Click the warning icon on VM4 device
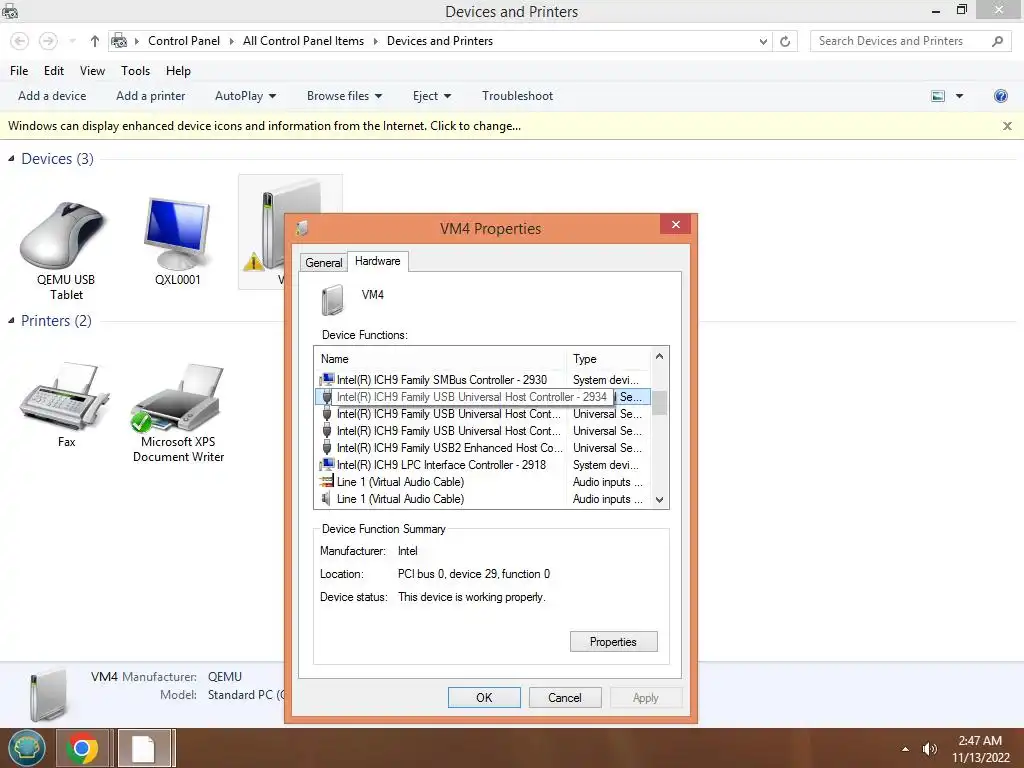Viewport: 1024px width, 768px height. 253,263
